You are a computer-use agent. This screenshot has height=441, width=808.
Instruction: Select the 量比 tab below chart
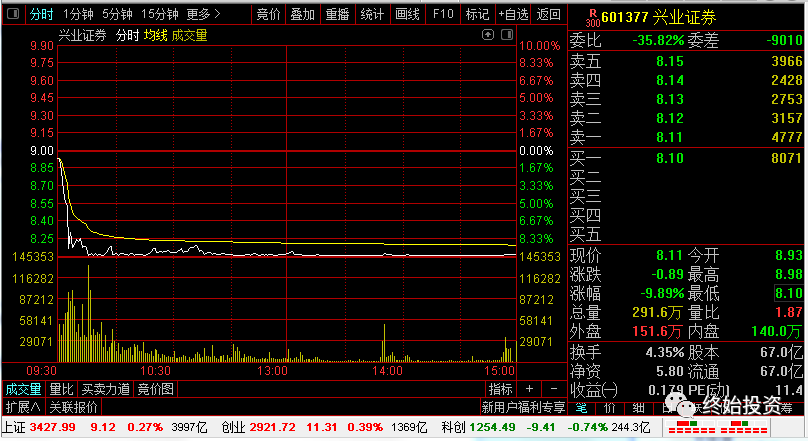[x=61, y=389]
